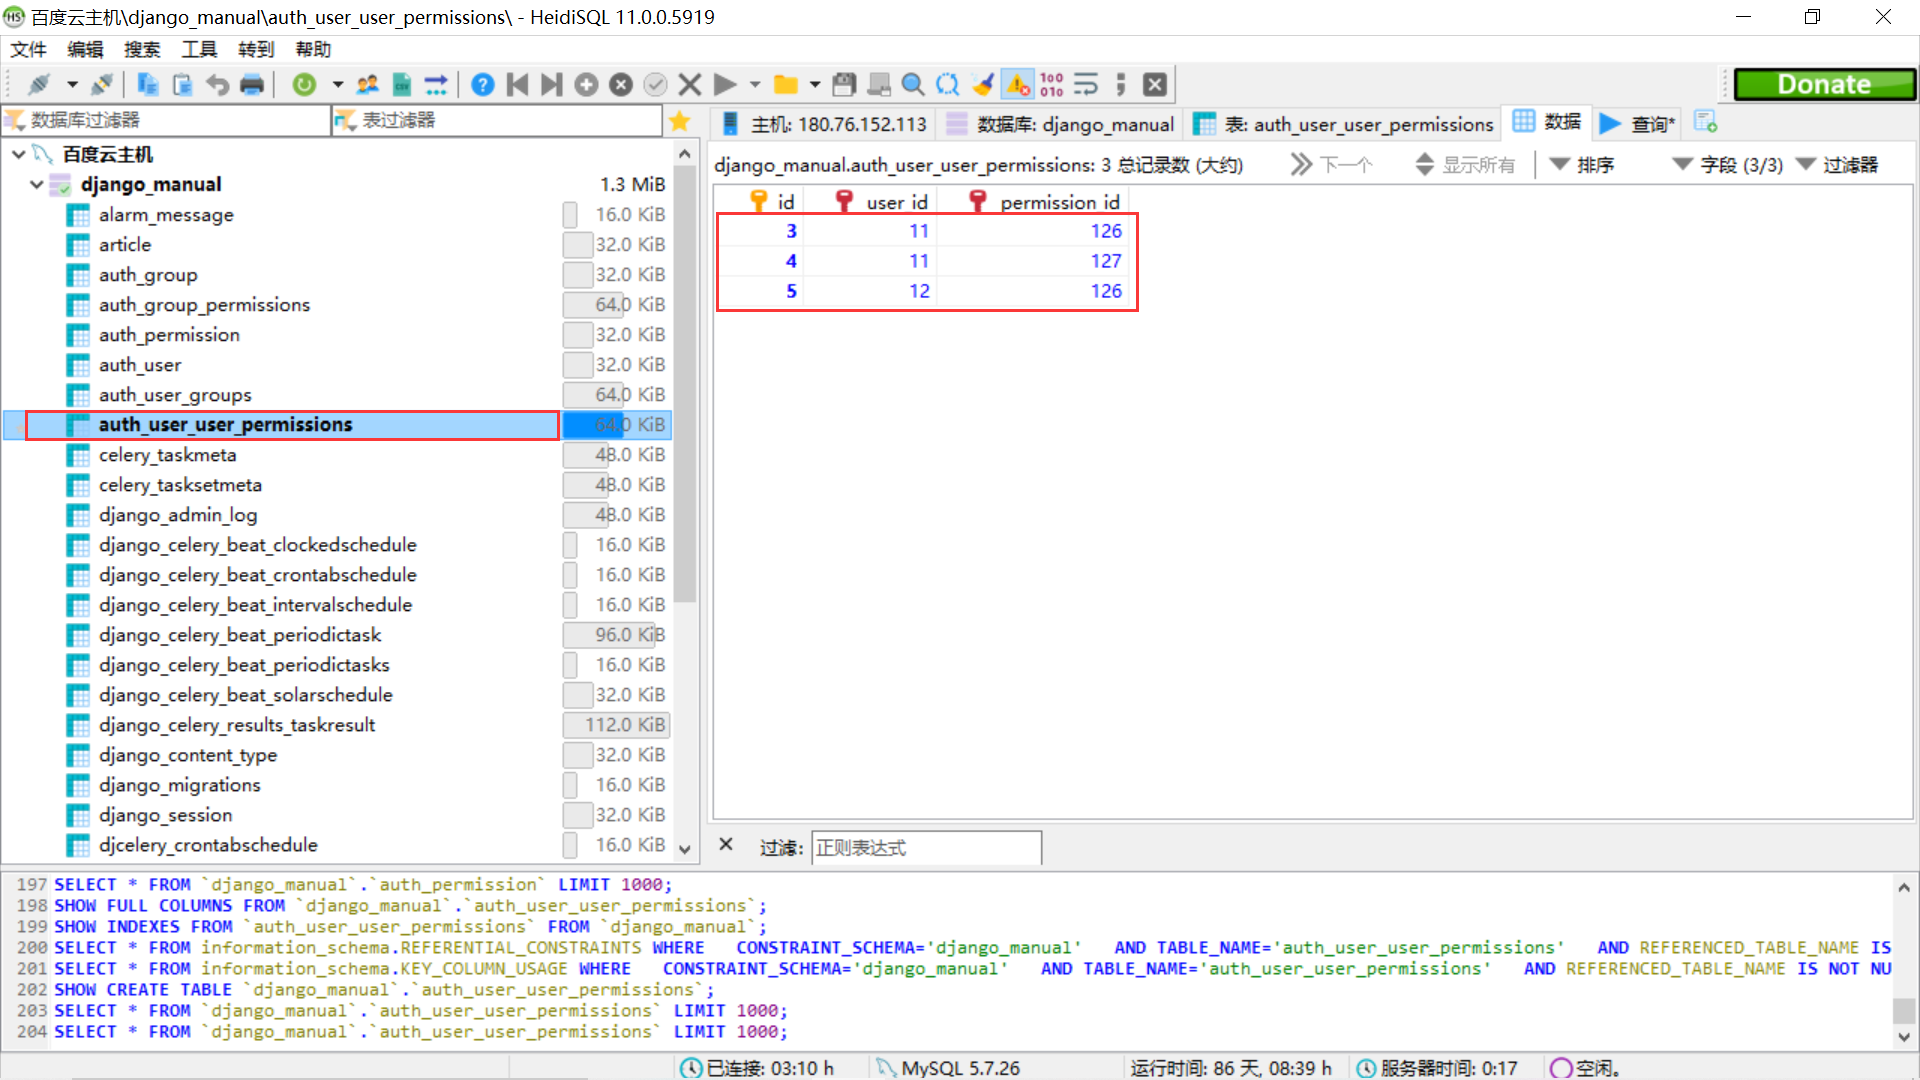Image resolution: width=1920 pixels, height=1080 pixels.
Task: Click the paste clipboard icon
Action: coord(182,85)
